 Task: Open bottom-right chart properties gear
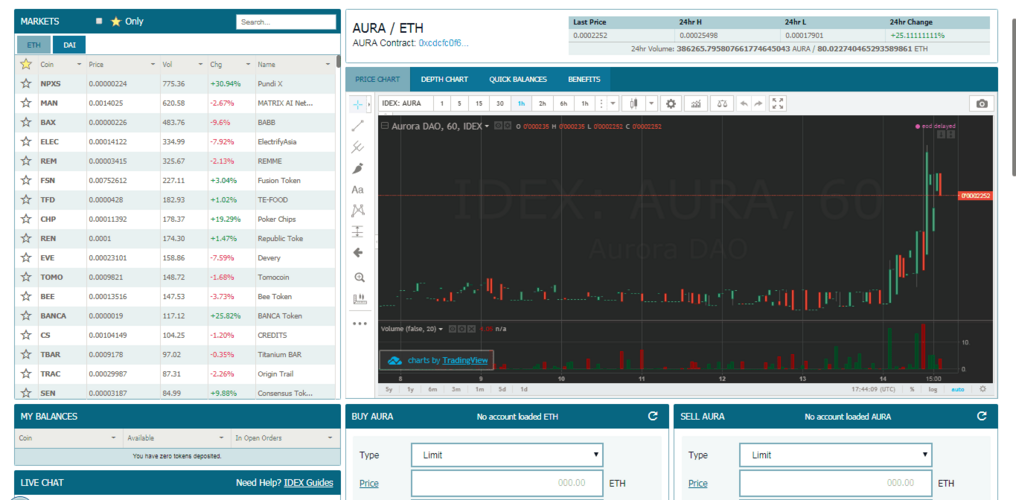[982, 389]
